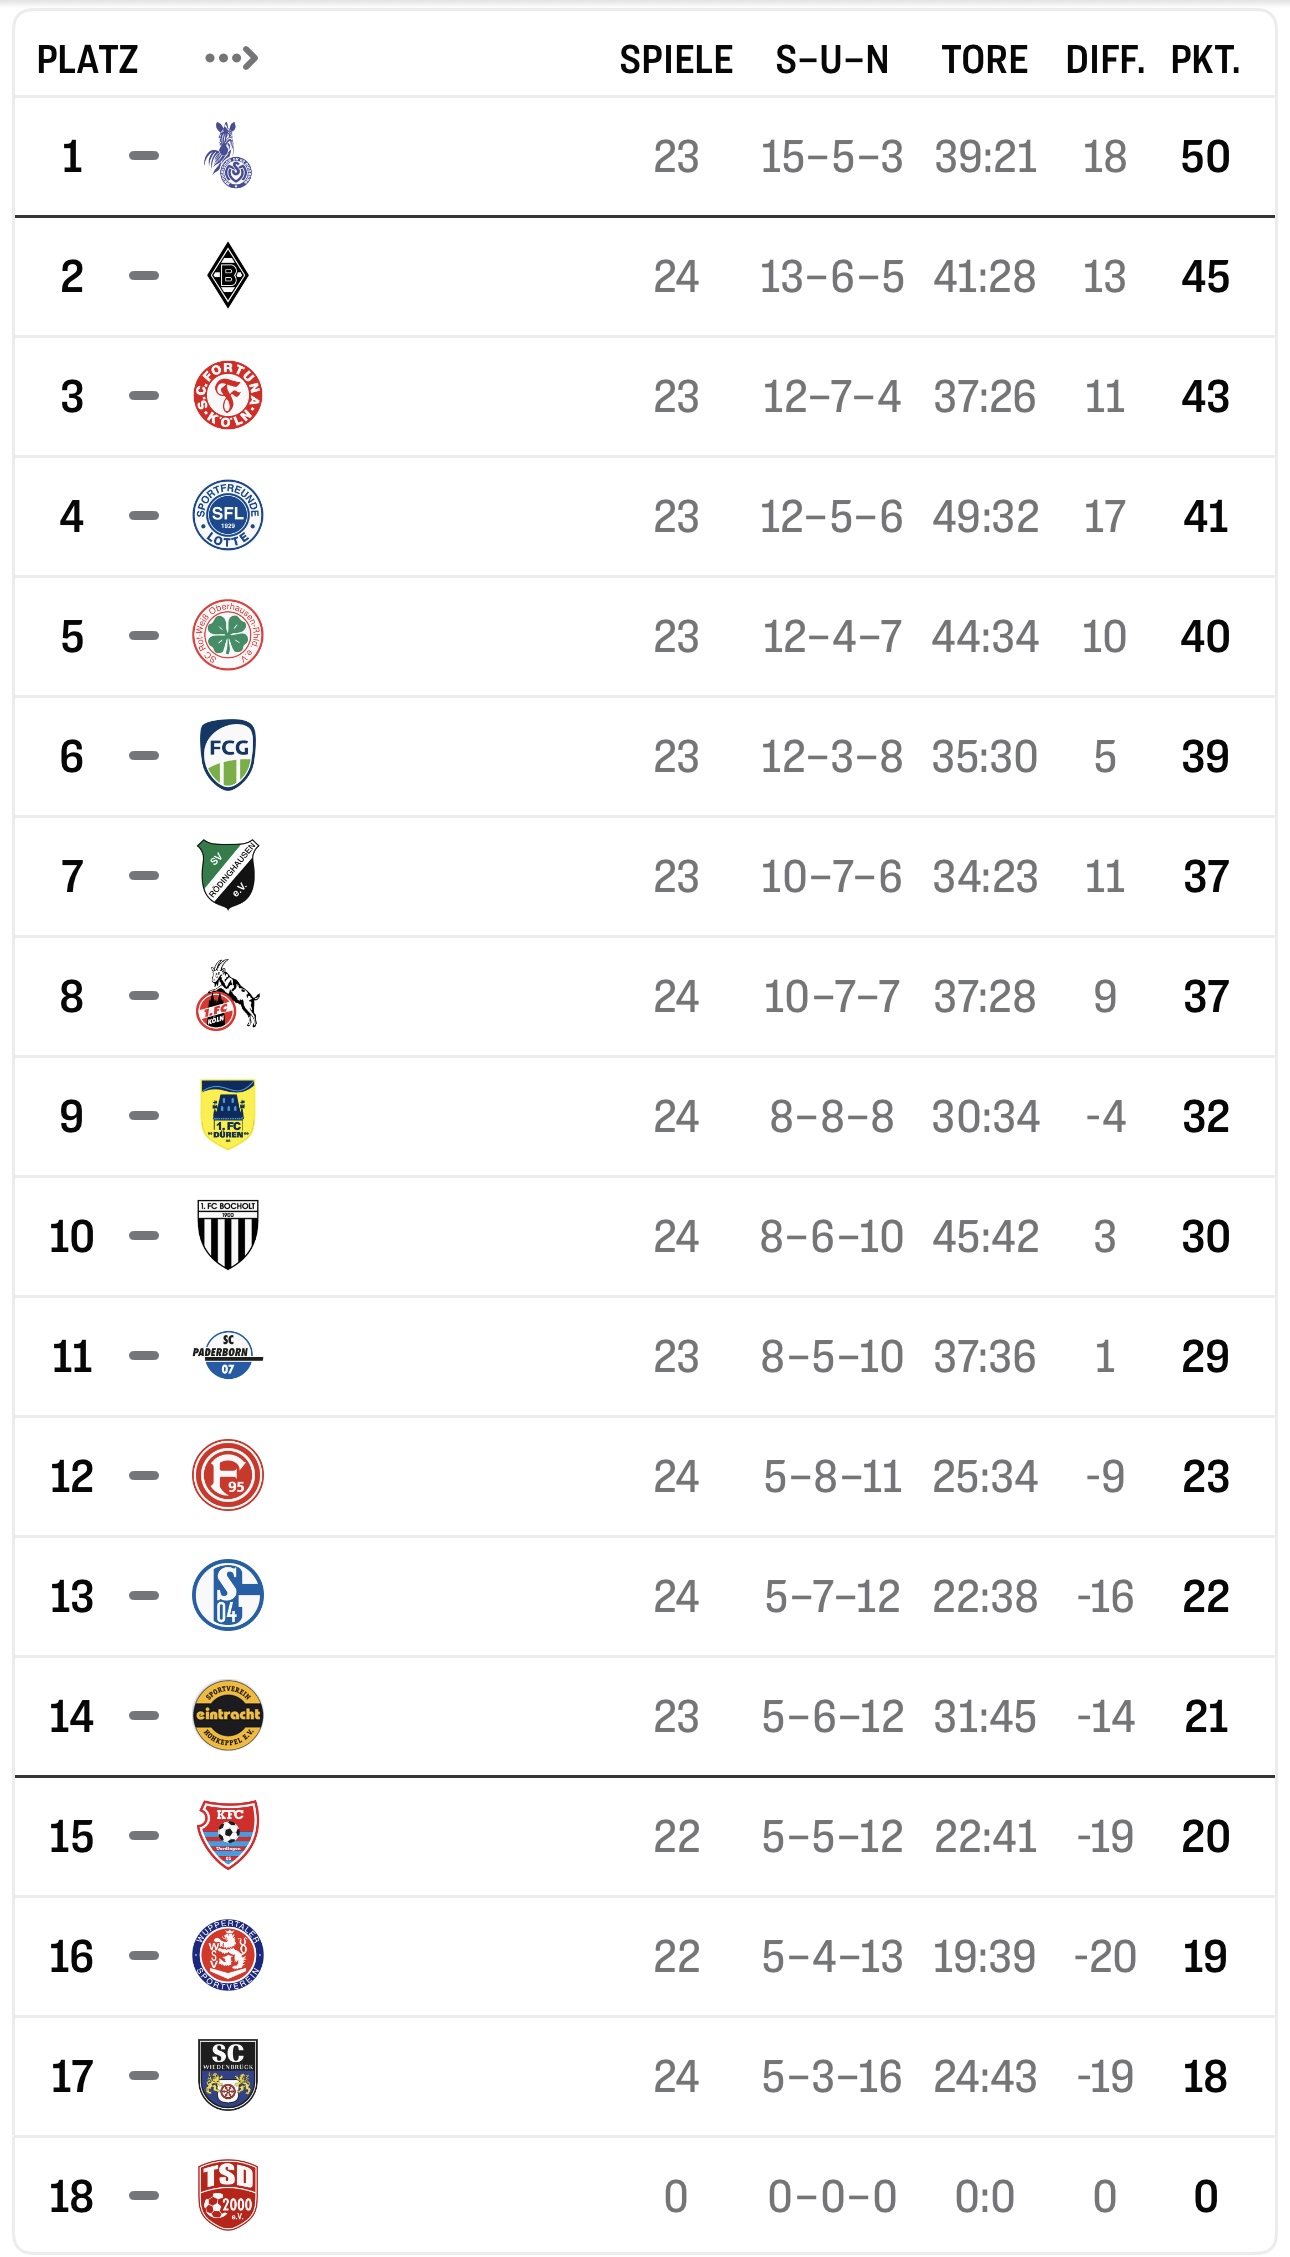
Task: Open the SC Wiedenbrück crest
Action: pyautogui.click(x=228, y=2075)
